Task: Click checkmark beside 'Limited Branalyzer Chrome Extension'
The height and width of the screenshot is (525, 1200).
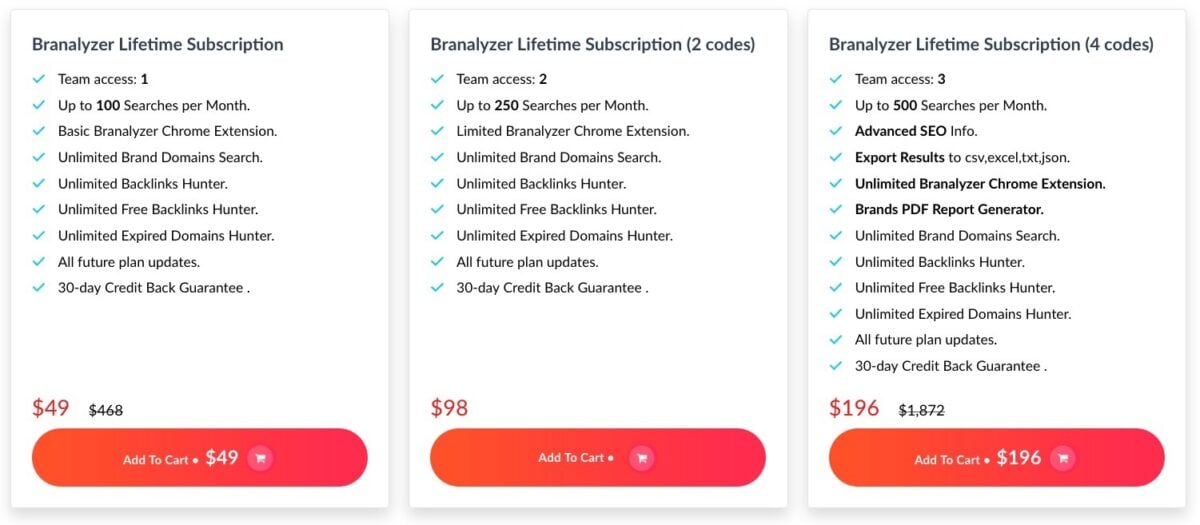Action: [x=438, y=131]
